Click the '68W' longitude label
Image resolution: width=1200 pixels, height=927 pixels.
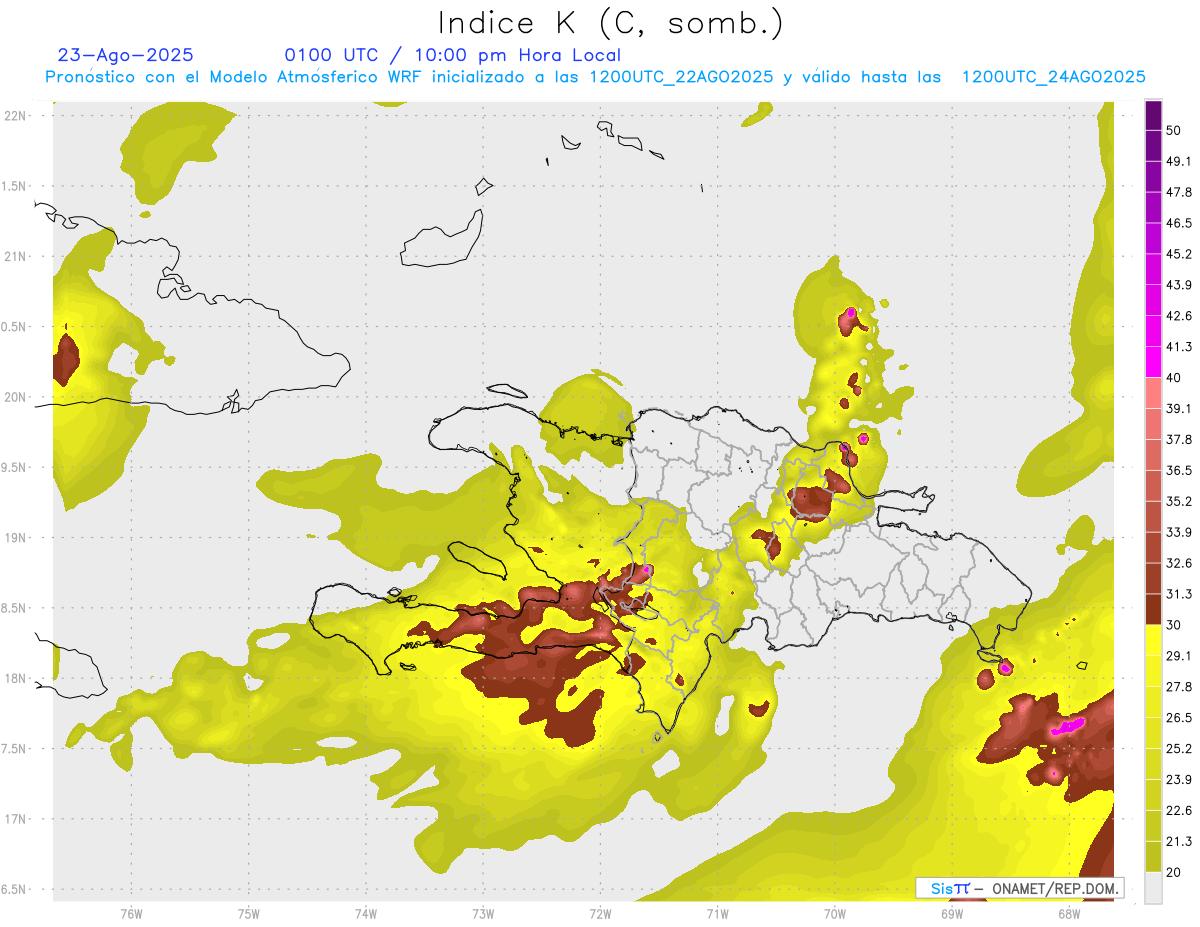pyautogui.click(x=1068, y=913)
